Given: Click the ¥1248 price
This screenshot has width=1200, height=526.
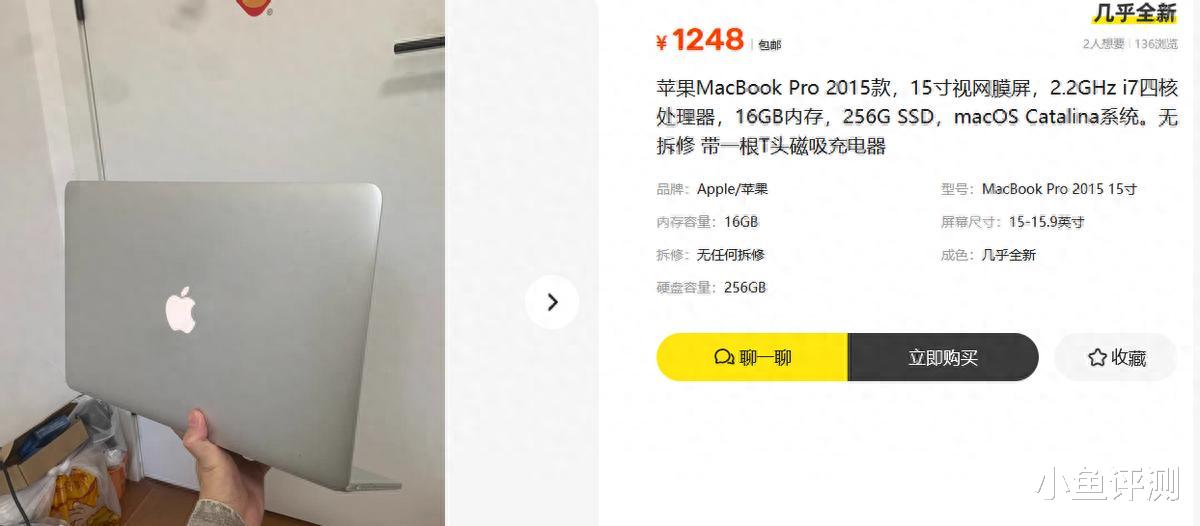Looking at the screenshot, I should [x=700, y=40].
